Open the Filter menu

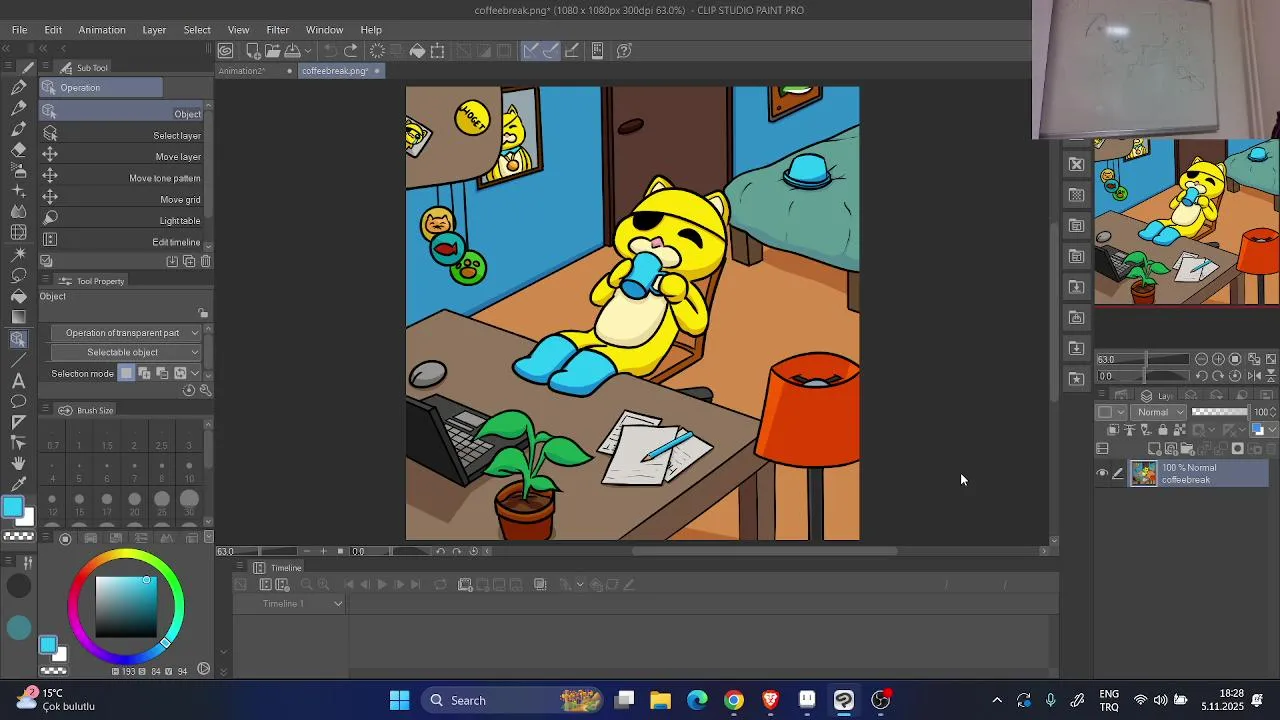(277, 30)
